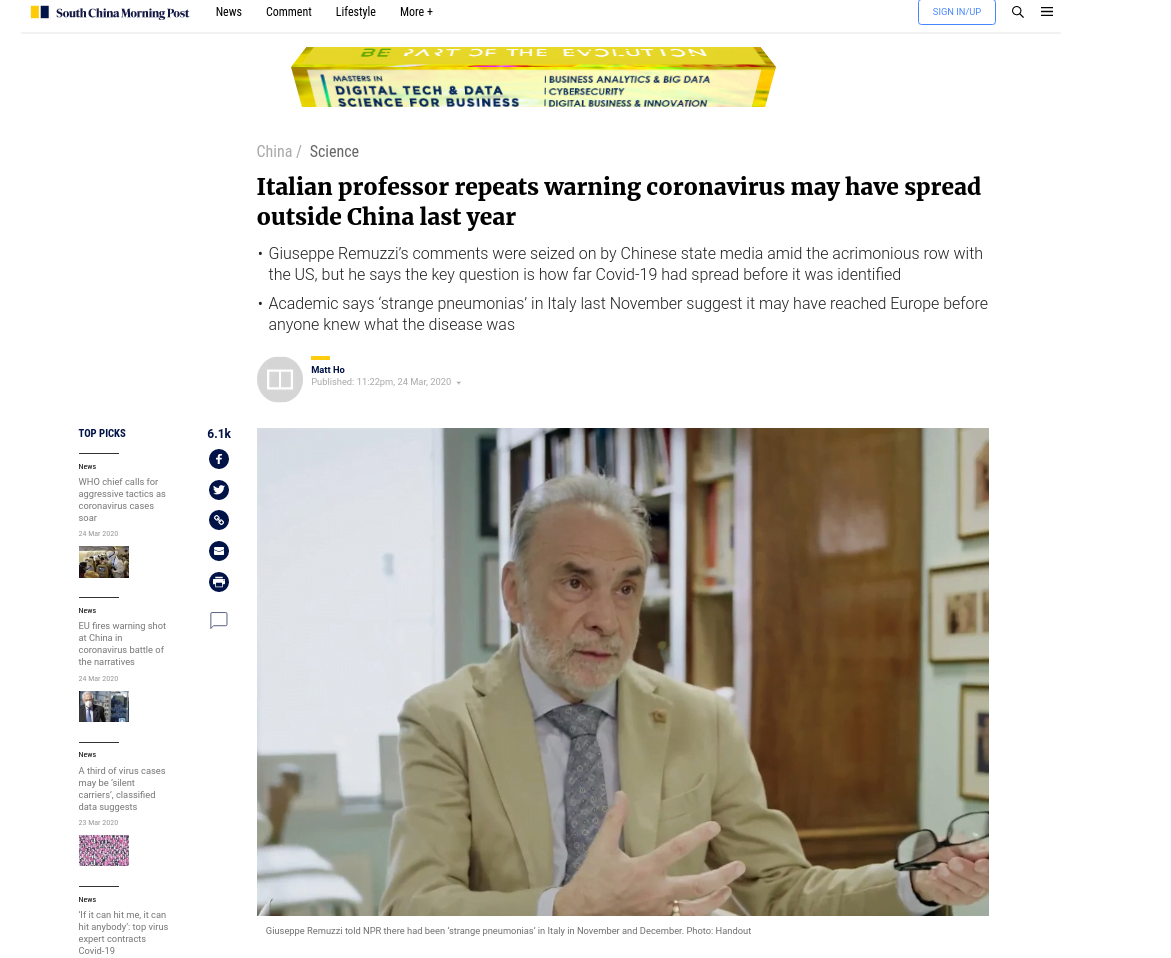1171x958 pixels.
Task: Open the search magnifier icon
Action: pyautogui.click(x=1017, y=12)
